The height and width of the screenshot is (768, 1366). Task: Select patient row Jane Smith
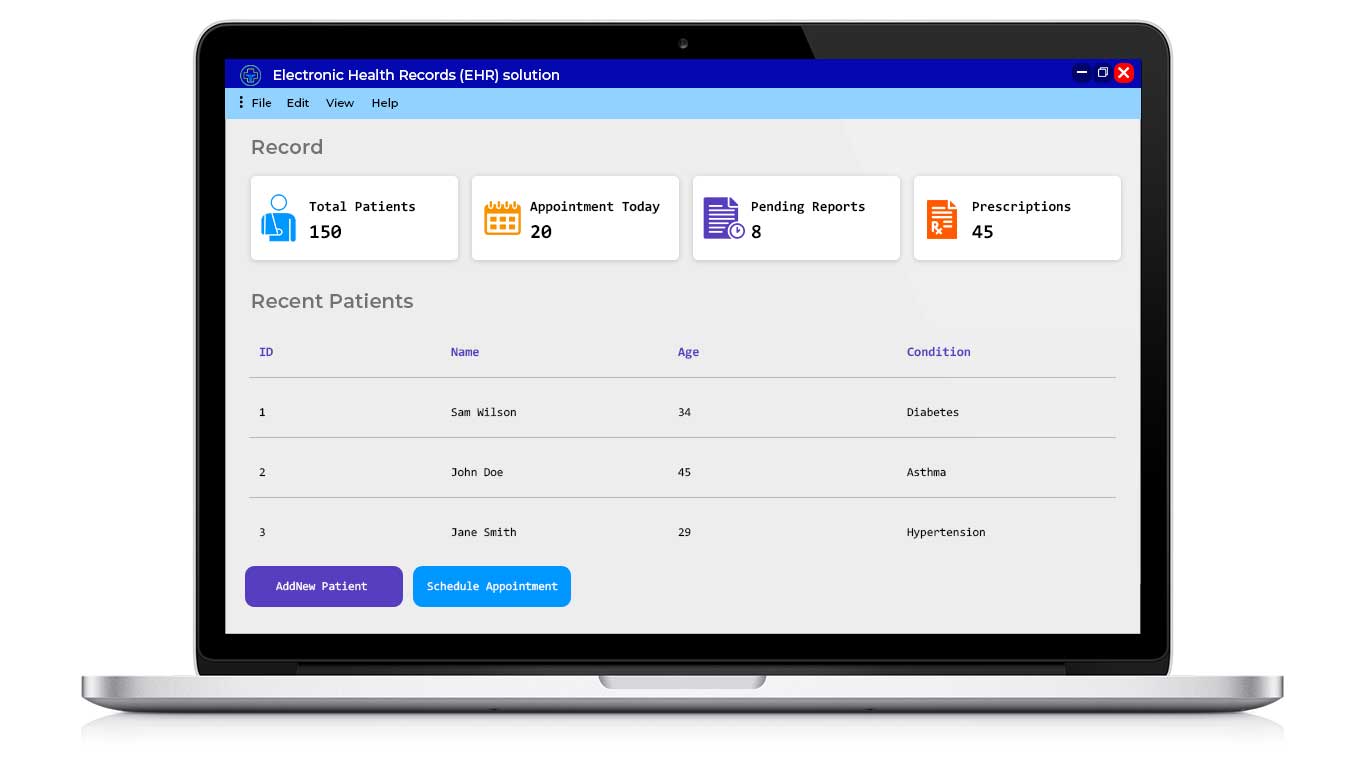coord(683,532)
